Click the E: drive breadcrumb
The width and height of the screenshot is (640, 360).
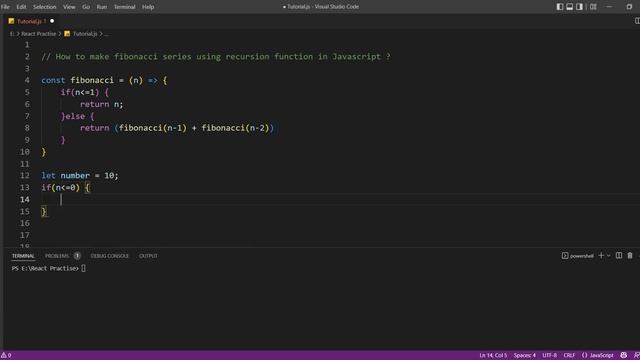[12, 34]
